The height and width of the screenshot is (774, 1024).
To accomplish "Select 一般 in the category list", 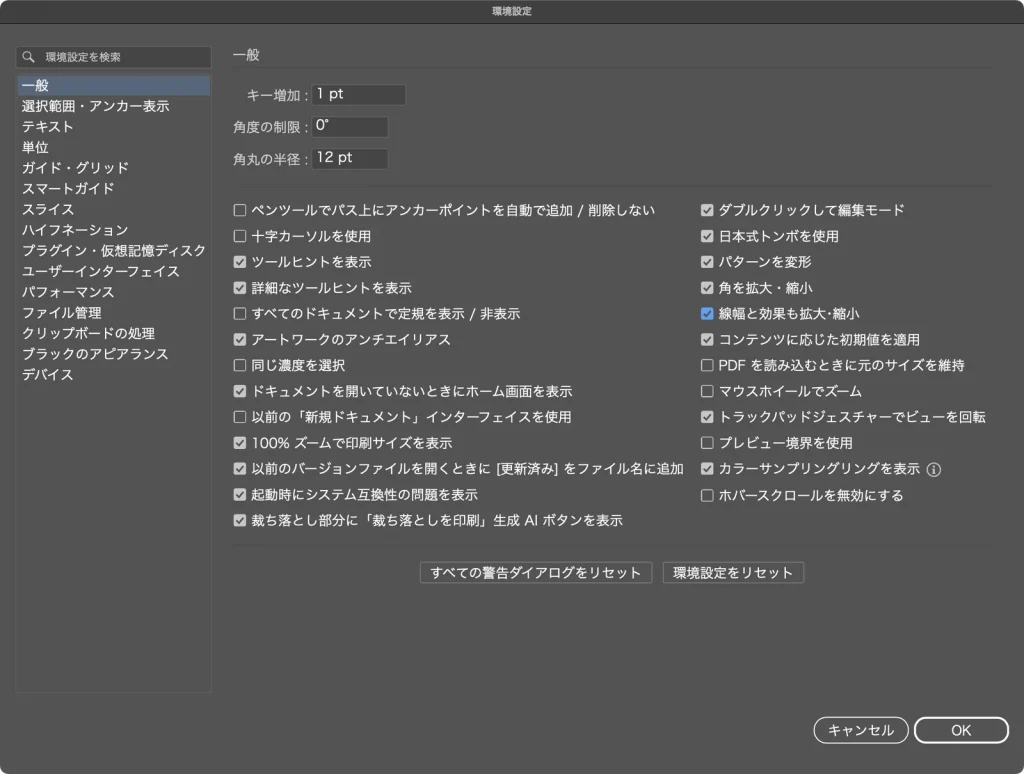I will click(x=114, y=85).
